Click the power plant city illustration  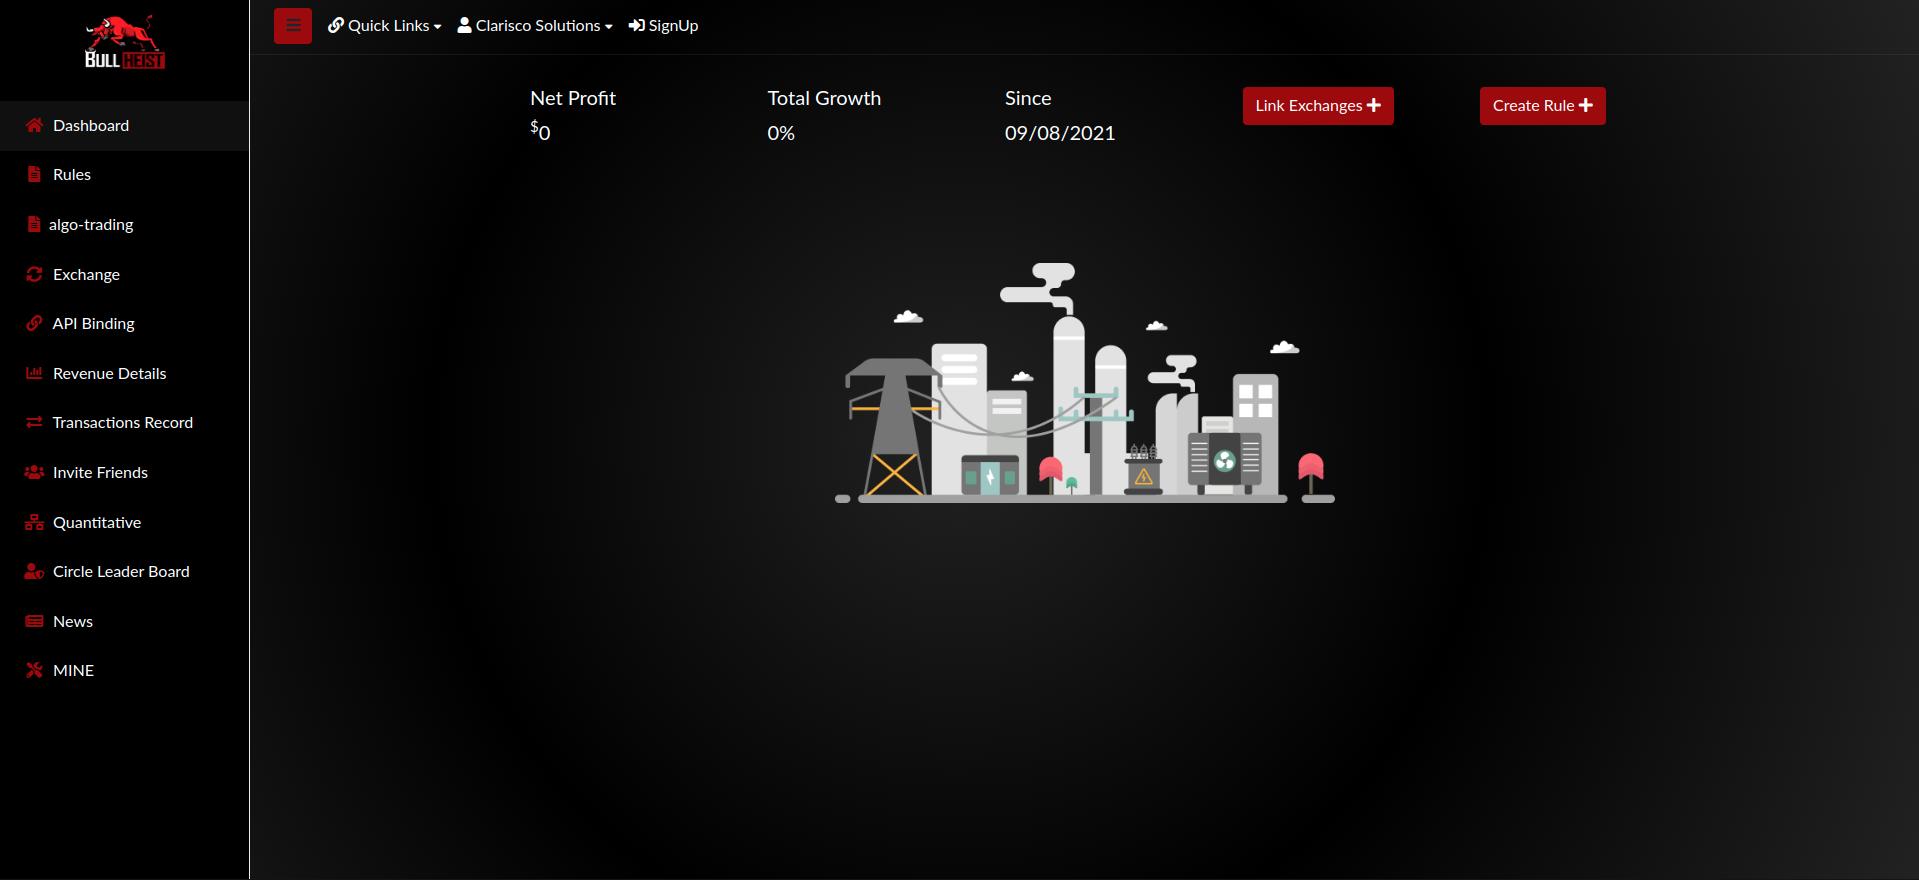(x=1085, y=383)
